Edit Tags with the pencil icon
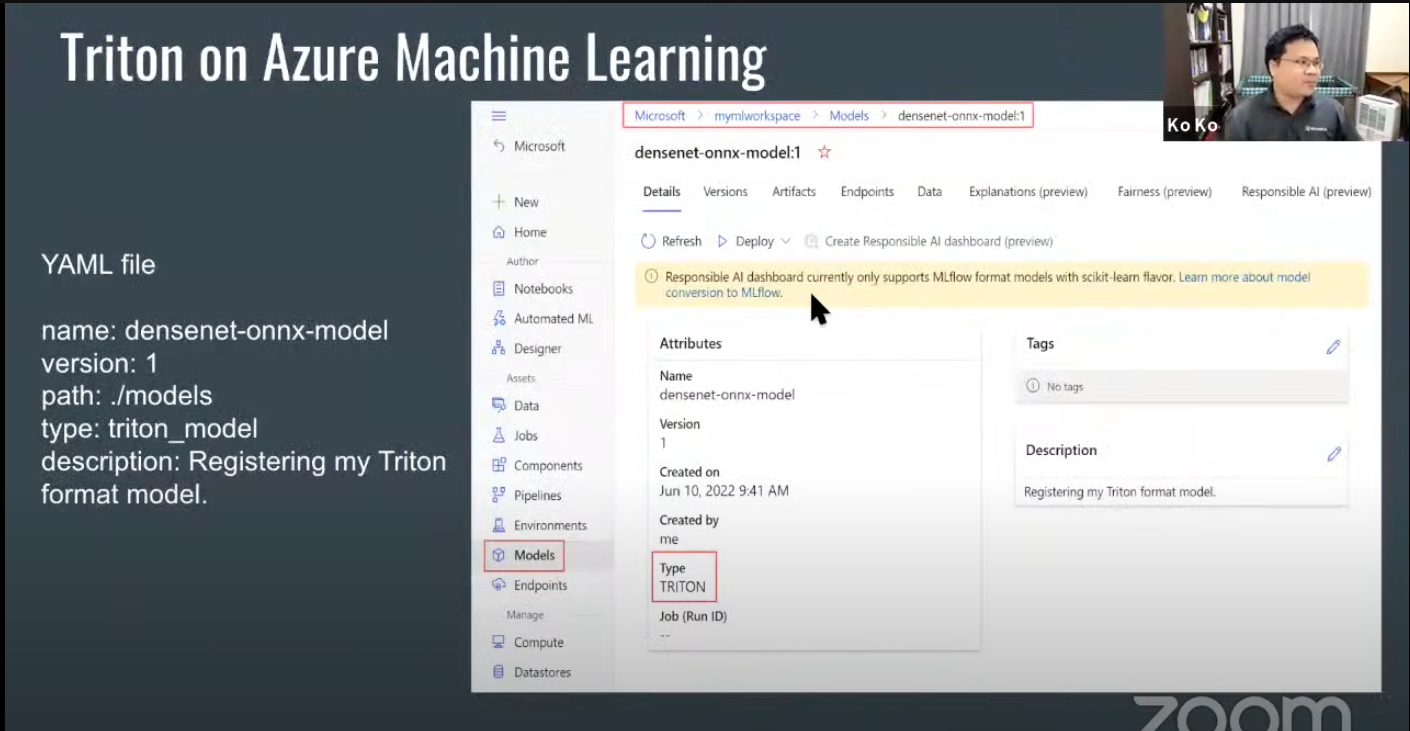1410x731 pixels. [1333, 347]
